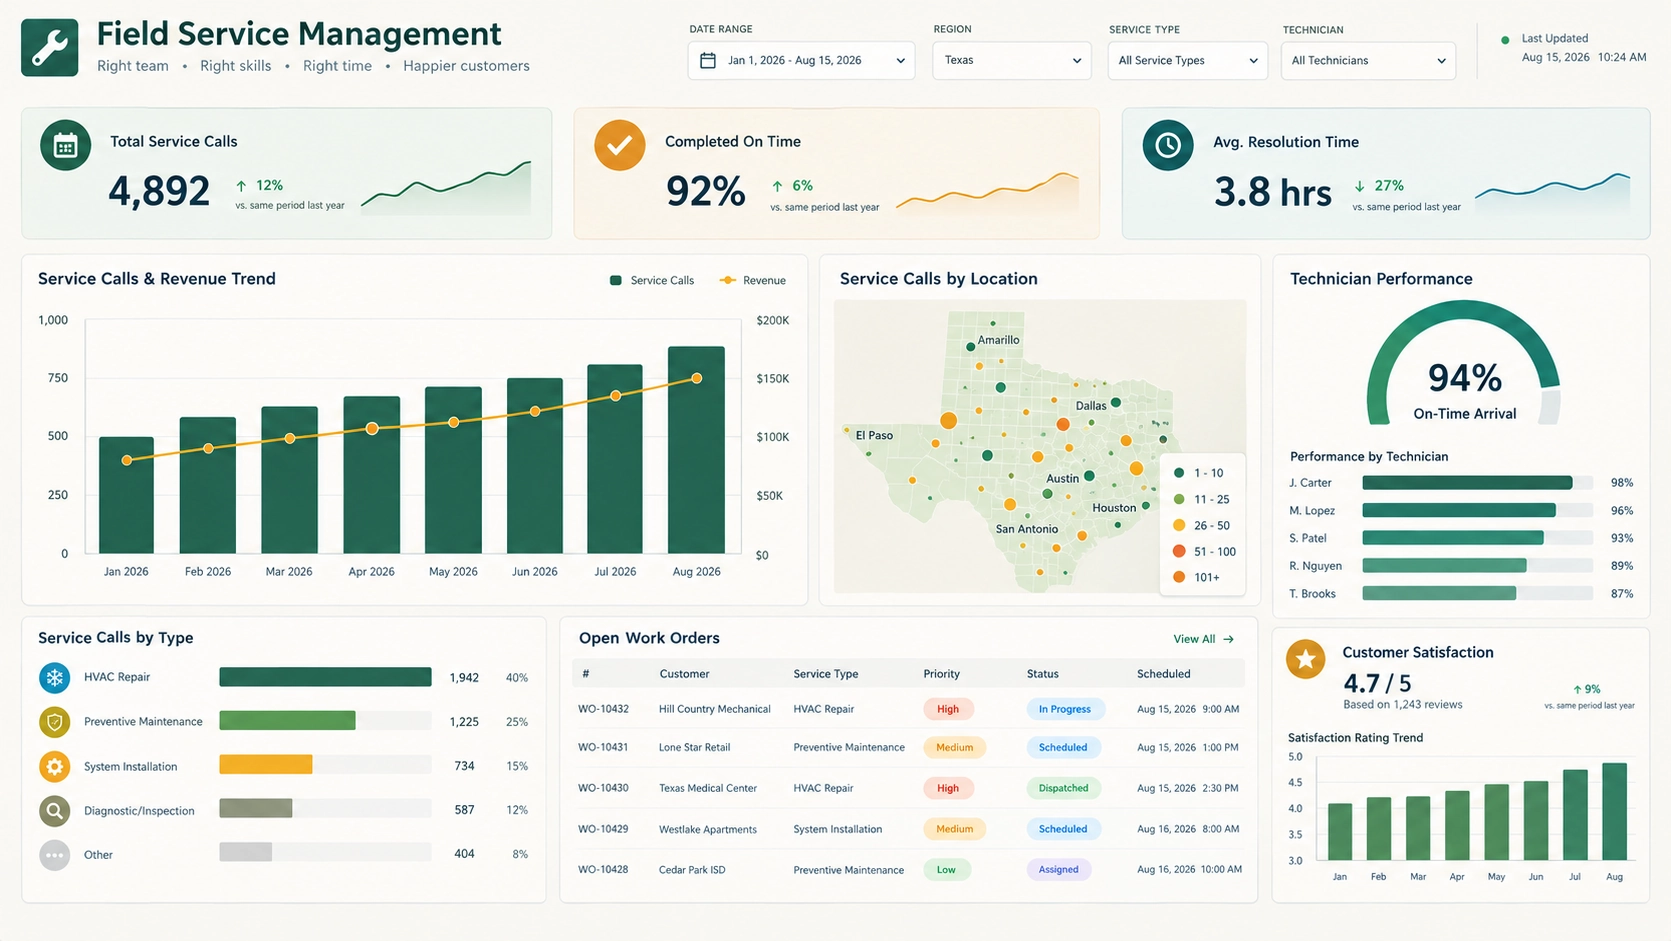Image resolution: width=1671 pixels, height=941 pixels.
Task: Click the Aug 2026 service calls bar
Action: coord(696,450)
